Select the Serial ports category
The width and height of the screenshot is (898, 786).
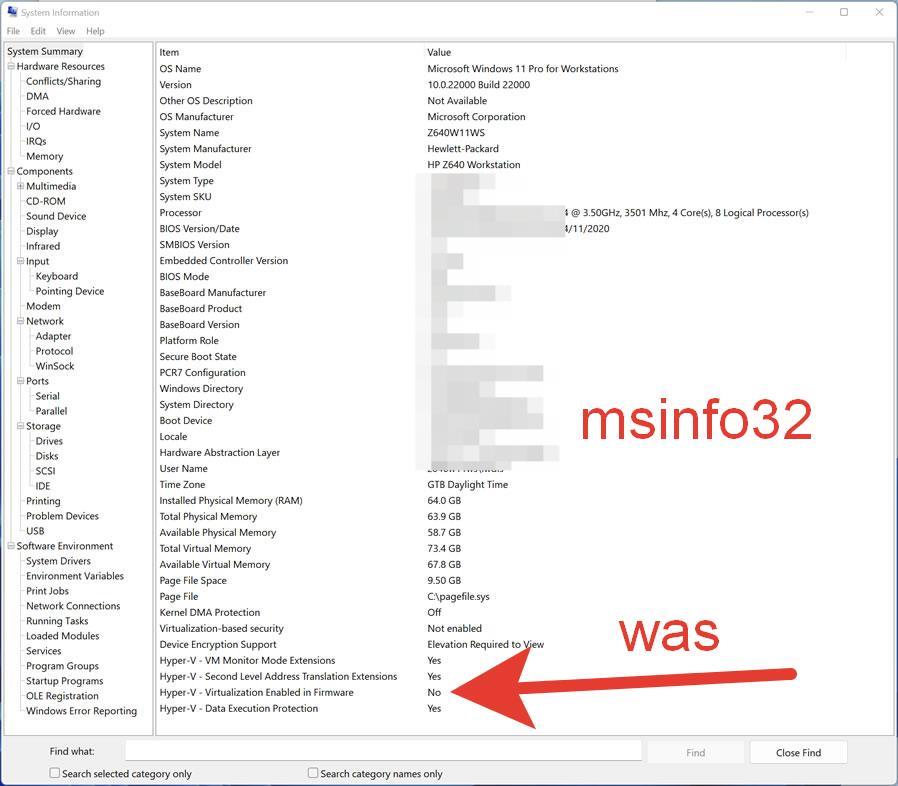48,396
